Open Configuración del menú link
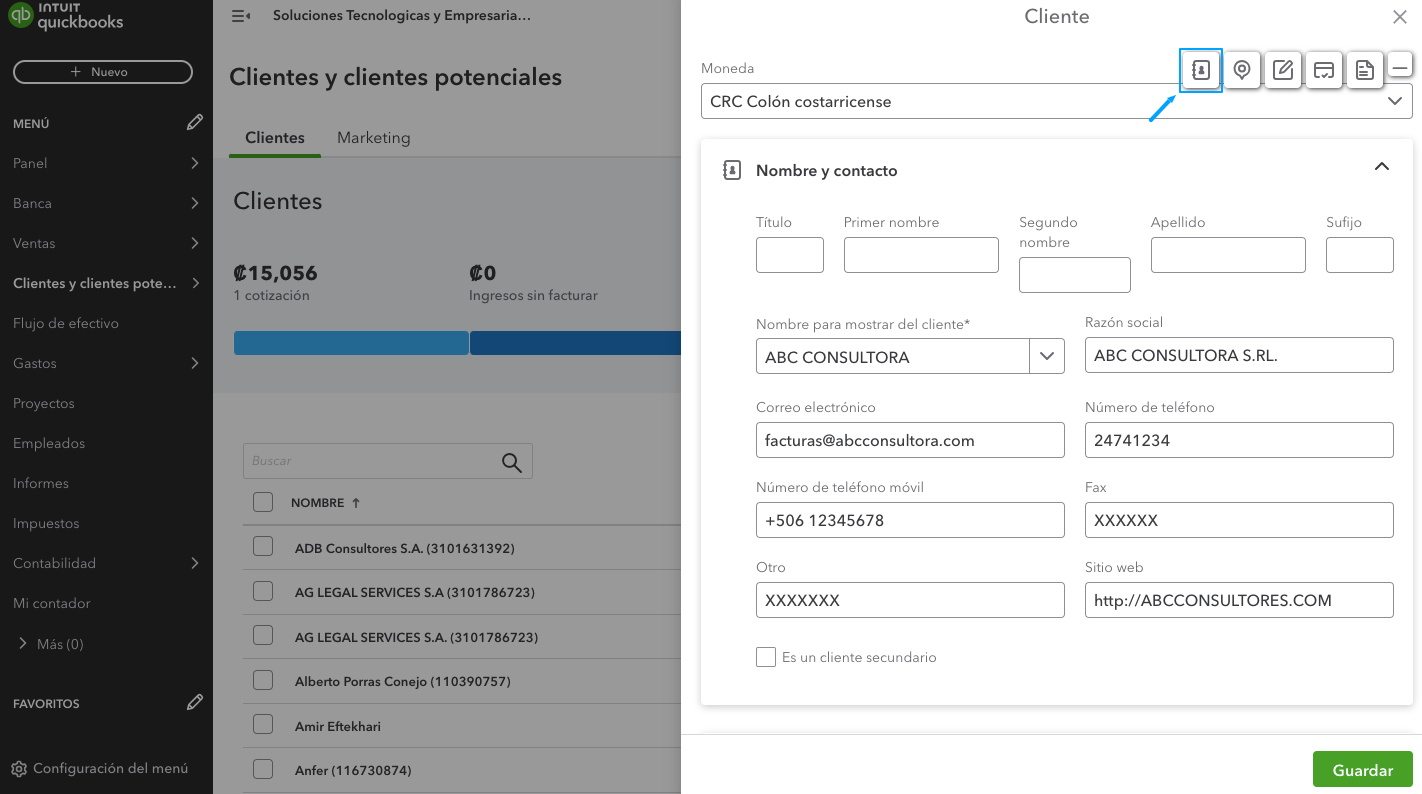 click(110, 768)
